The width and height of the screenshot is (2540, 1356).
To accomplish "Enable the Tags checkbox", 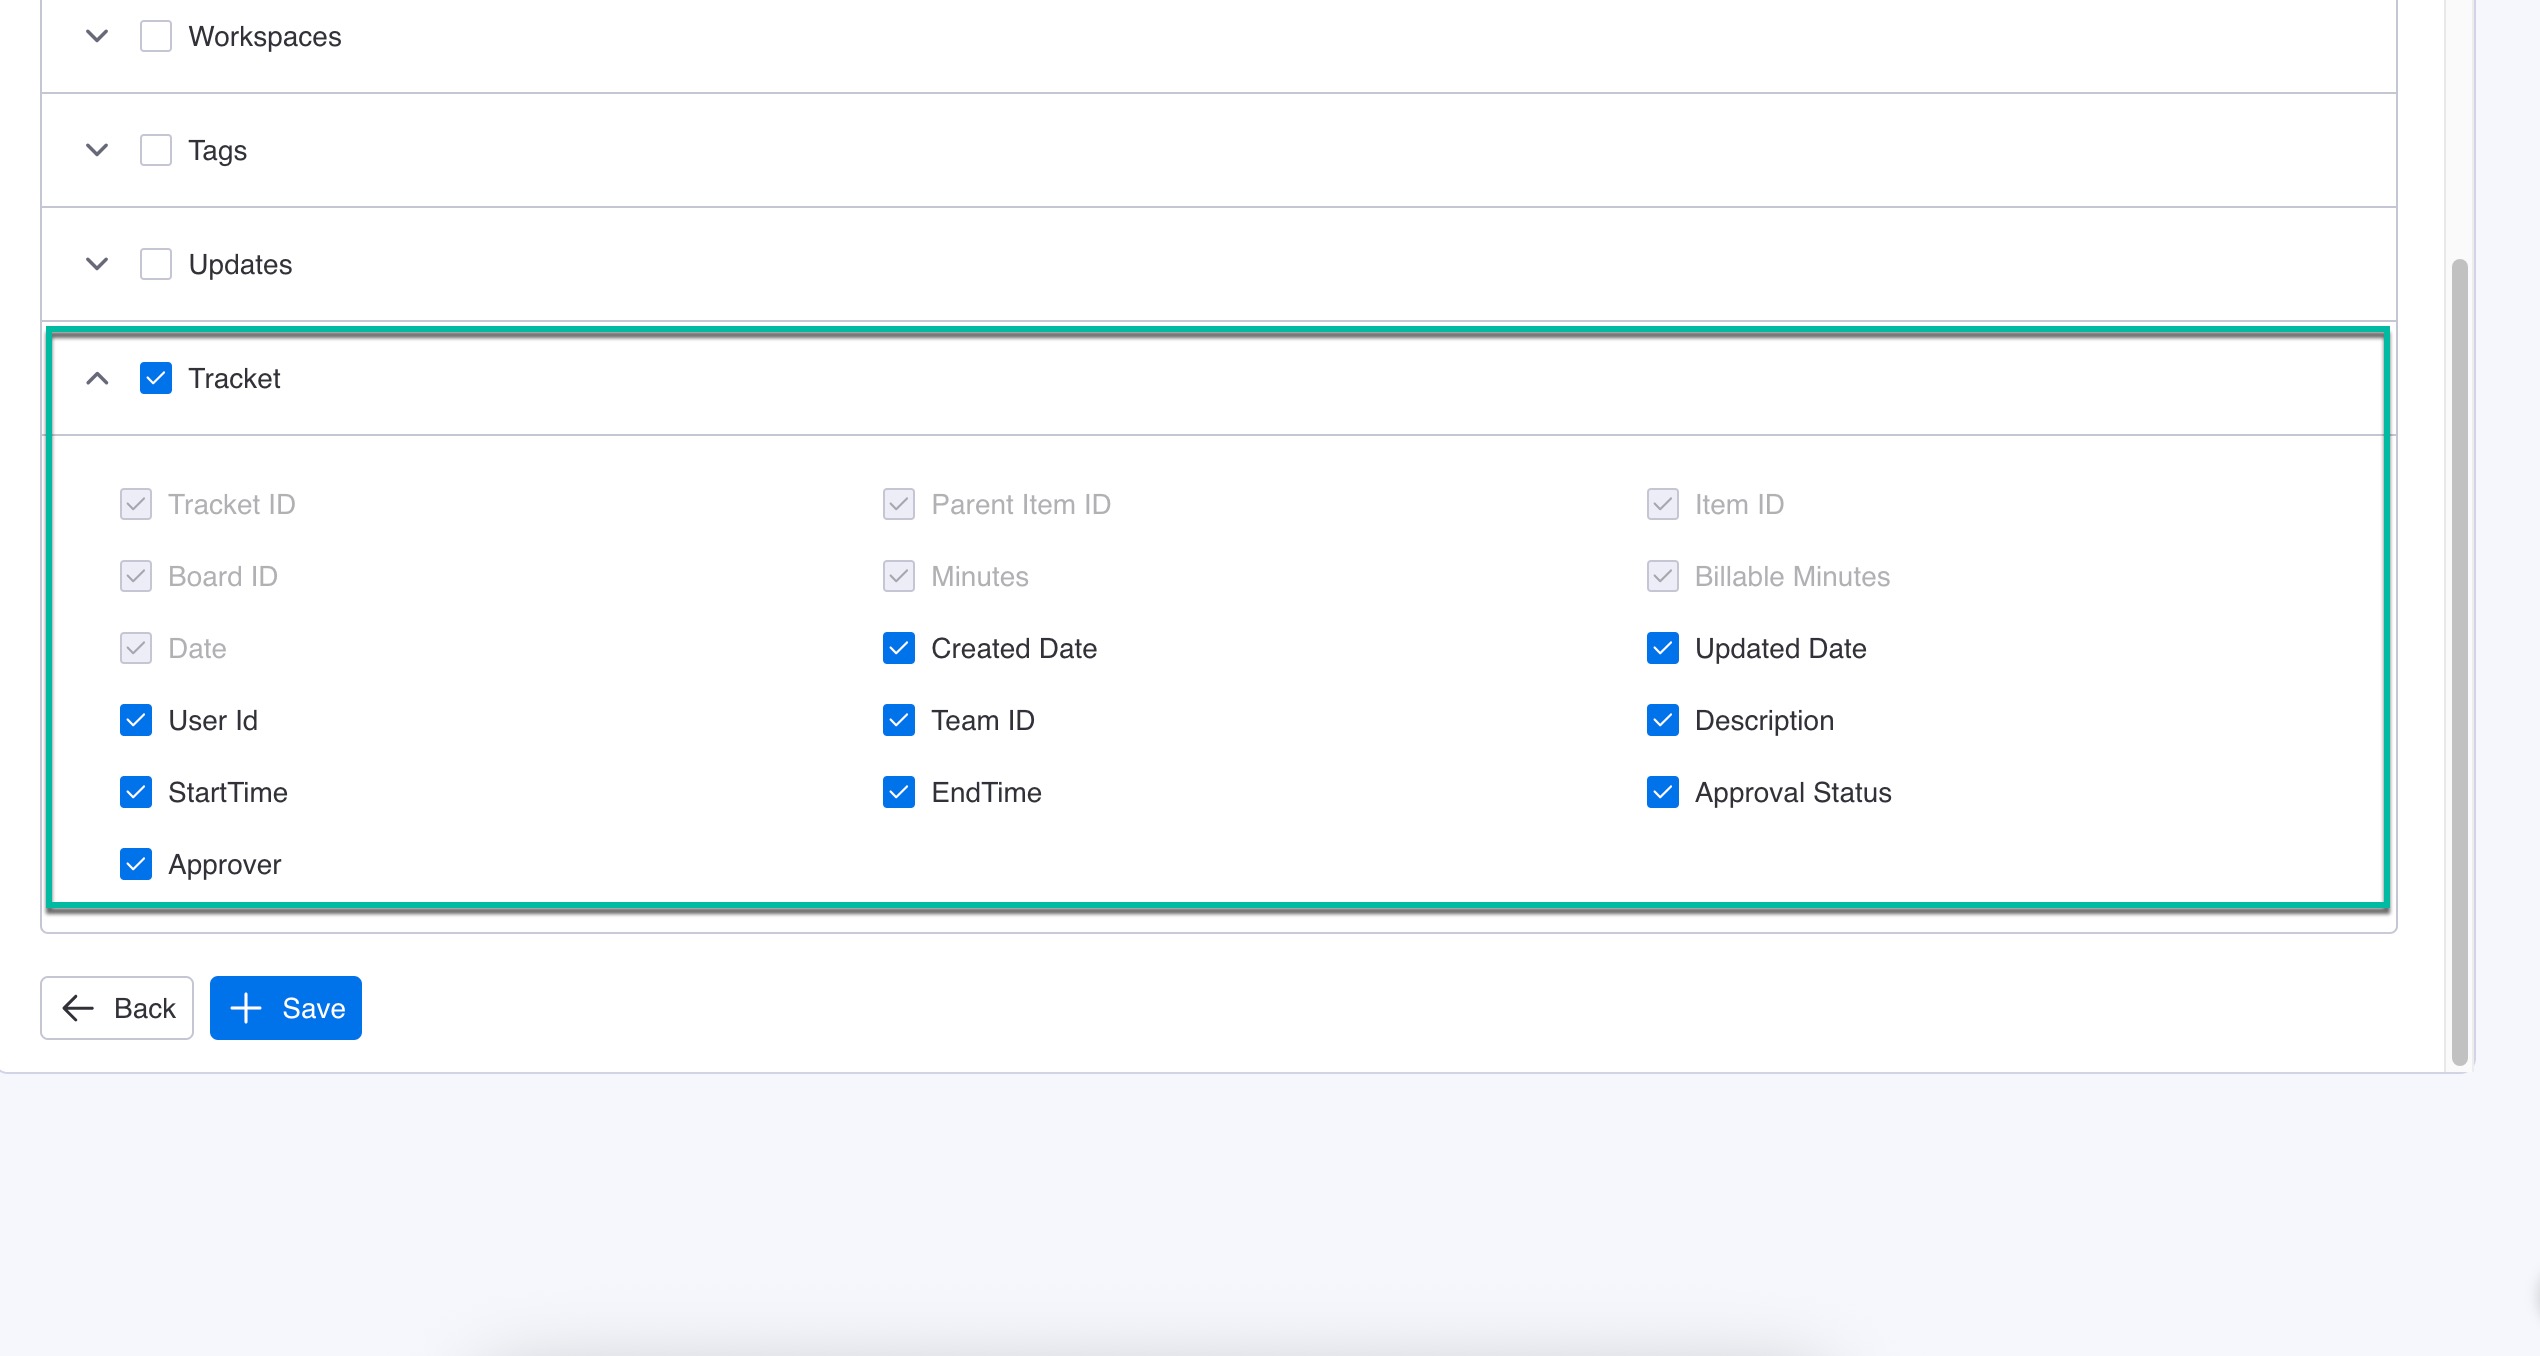I will click(156, 150).
